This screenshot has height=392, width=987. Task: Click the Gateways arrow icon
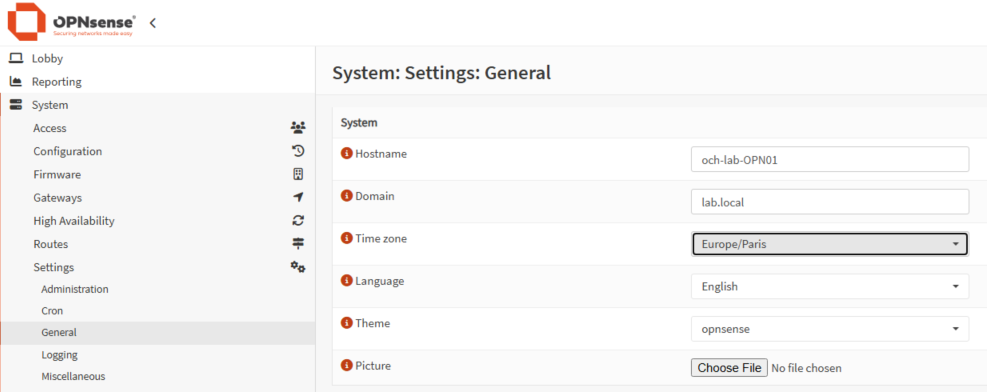[298, 198]
